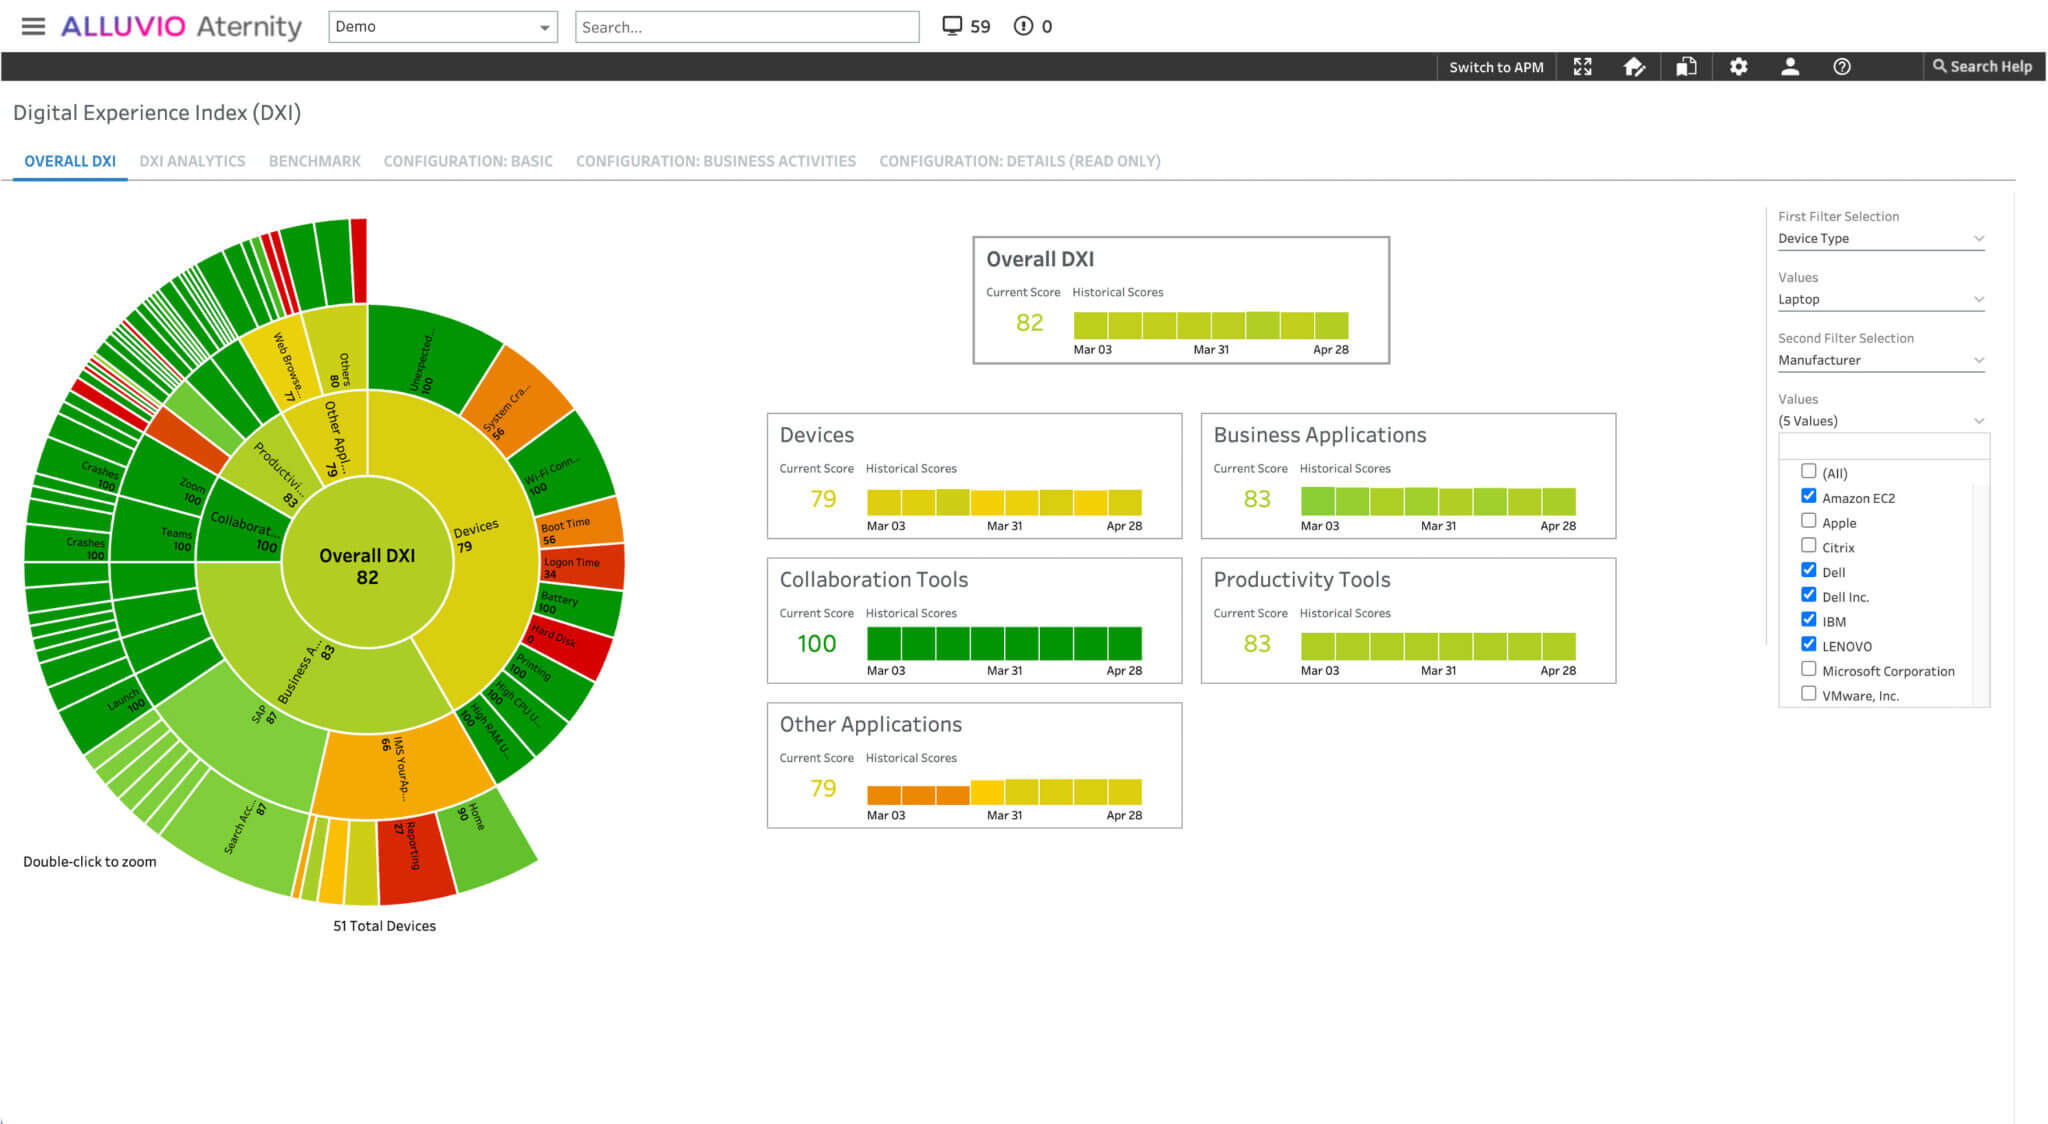Open the help question mark icon

click(x=1841, y=66)
